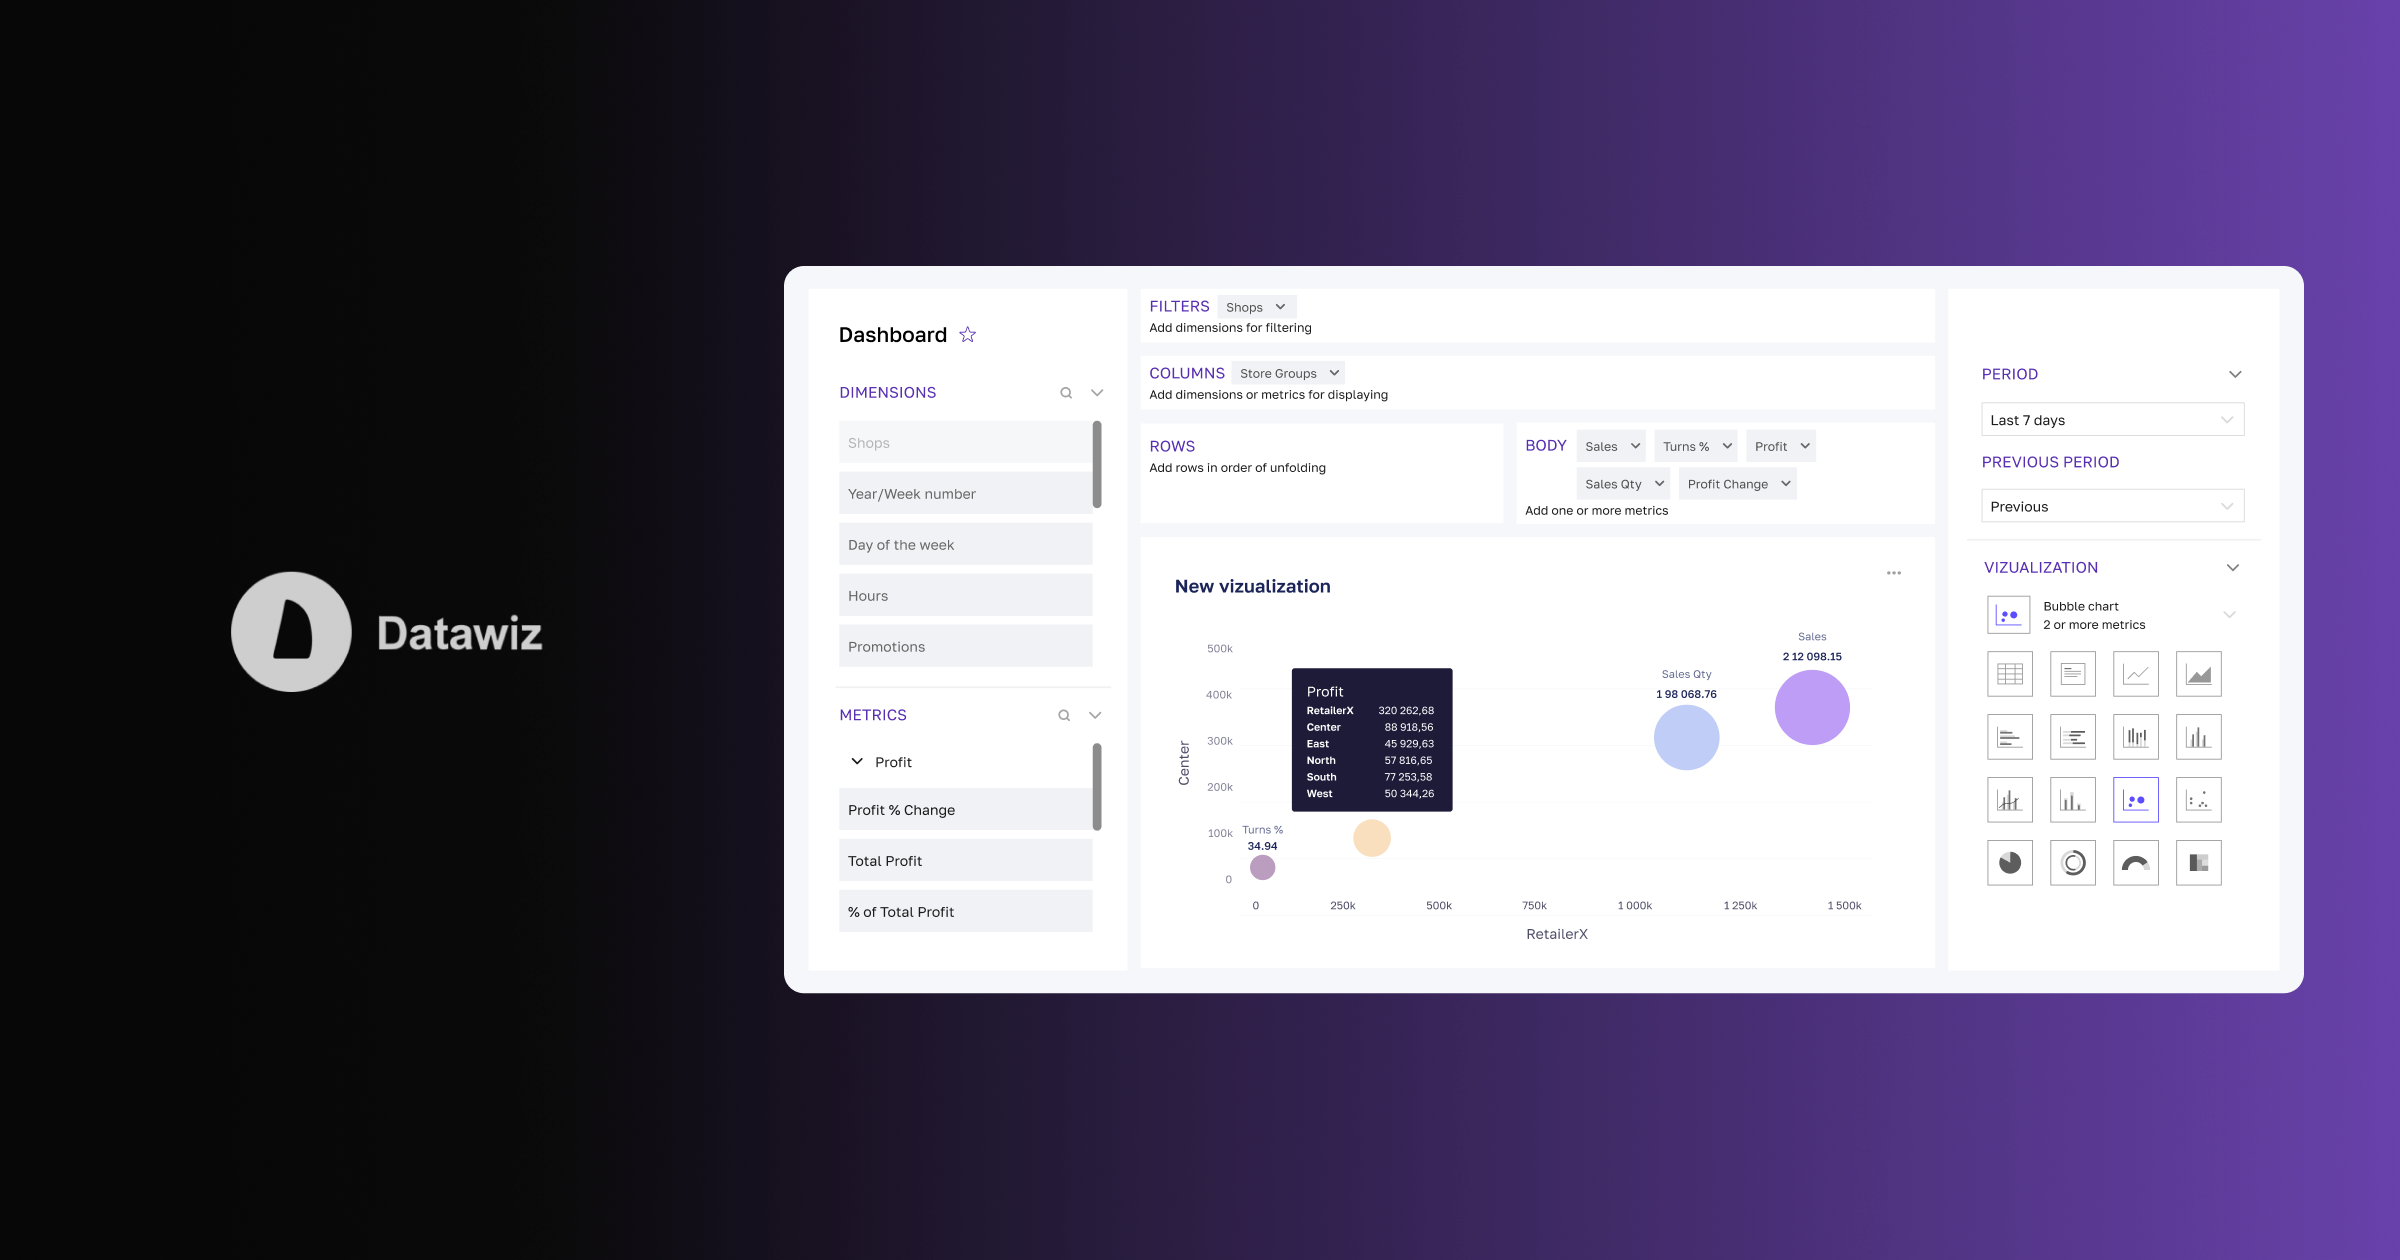Click the line chart visualization icon
This screenshot has height=1260, width=2400.
(2135, 673)
